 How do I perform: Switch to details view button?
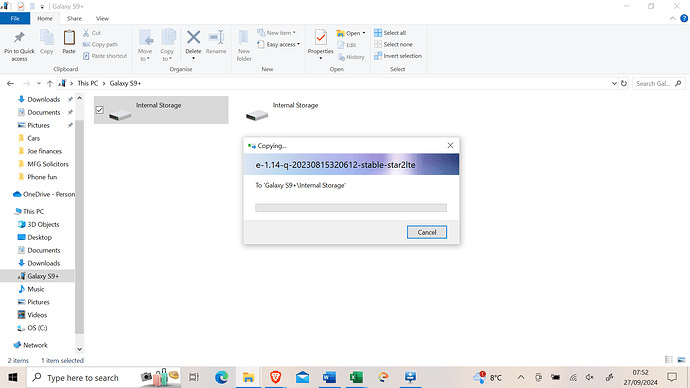coord(669,360)
